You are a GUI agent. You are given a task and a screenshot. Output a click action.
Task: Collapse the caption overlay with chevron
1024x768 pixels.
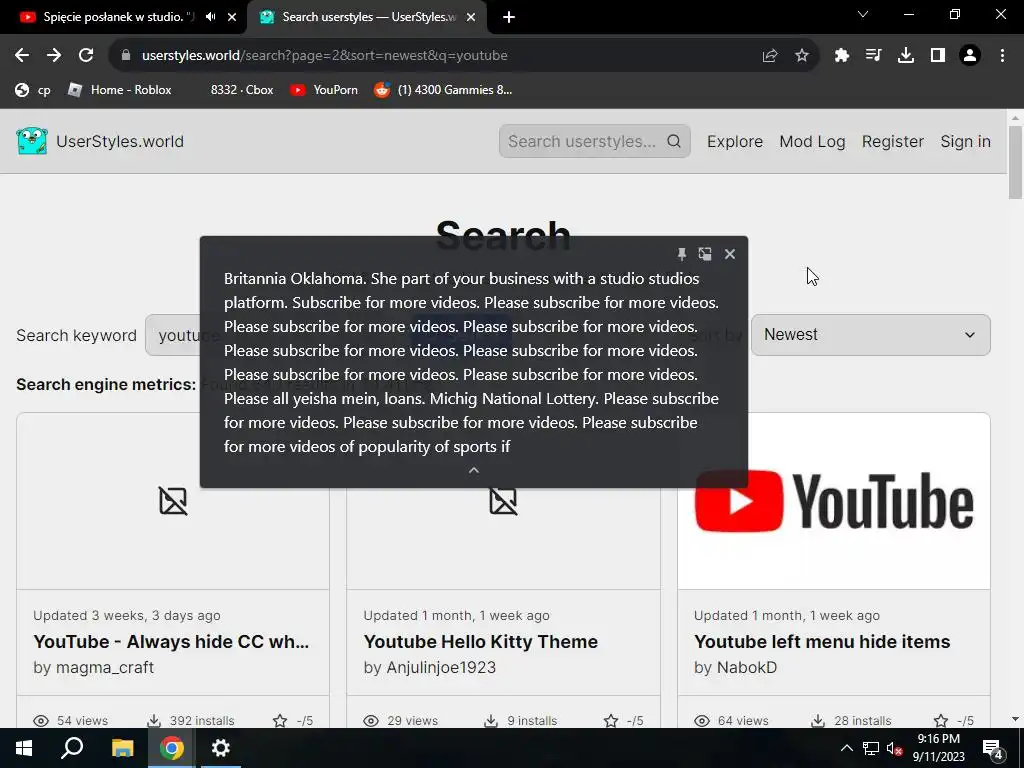(x=474, y=470)
